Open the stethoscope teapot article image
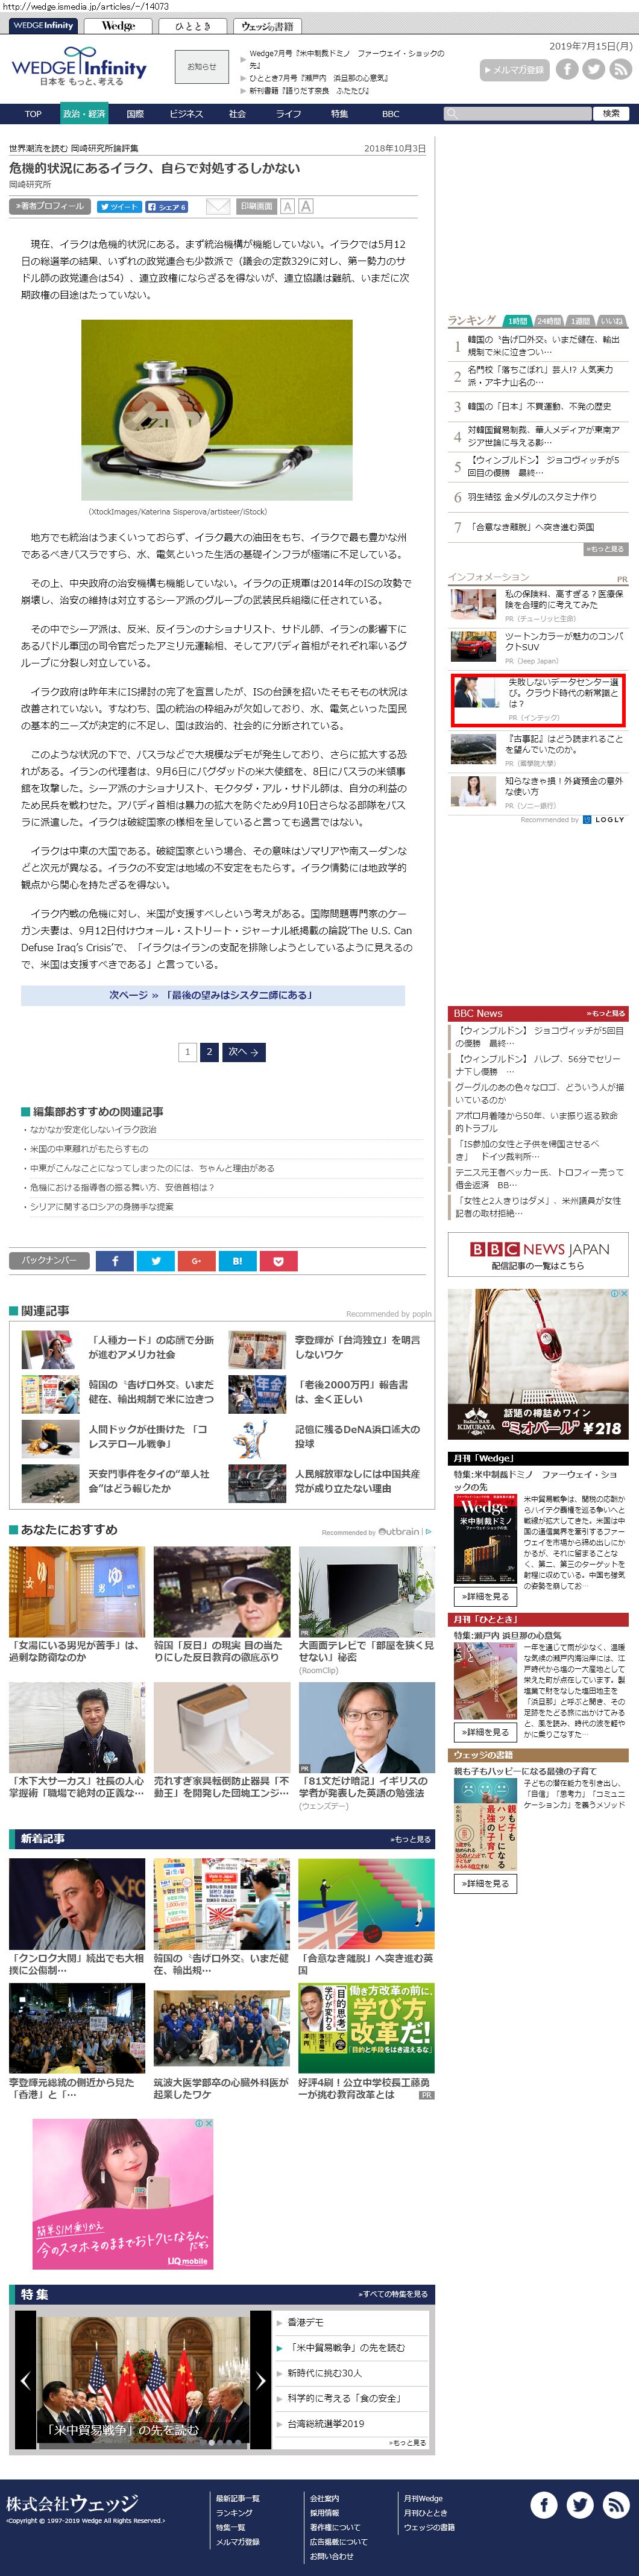This screenshot has width=639, height=2576. pyautogui.click(x=217, y=409)
